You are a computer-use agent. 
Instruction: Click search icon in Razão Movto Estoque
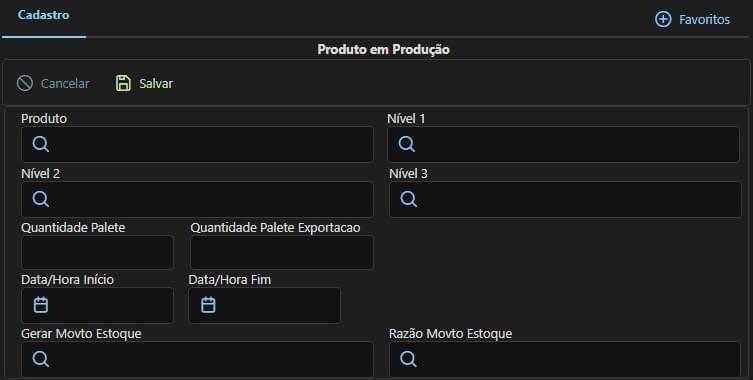(x=409, y=359)
